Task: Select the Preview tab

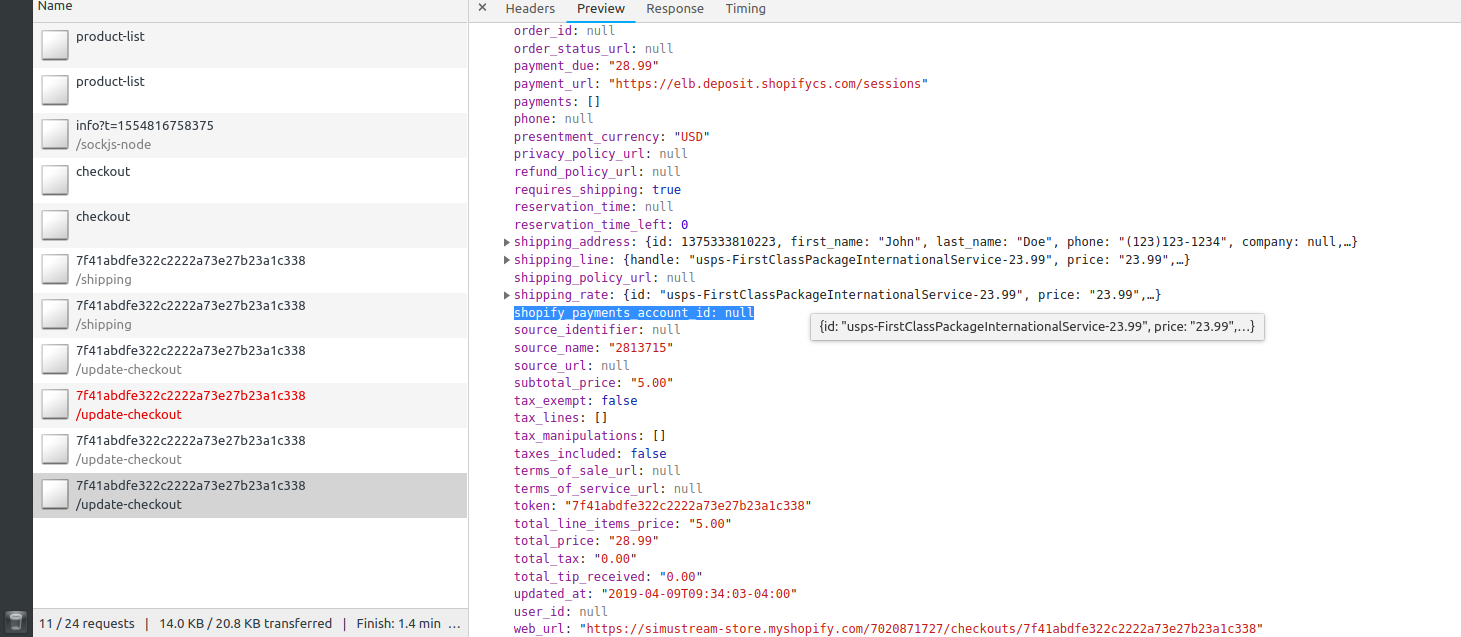Action: pos(601,9)
